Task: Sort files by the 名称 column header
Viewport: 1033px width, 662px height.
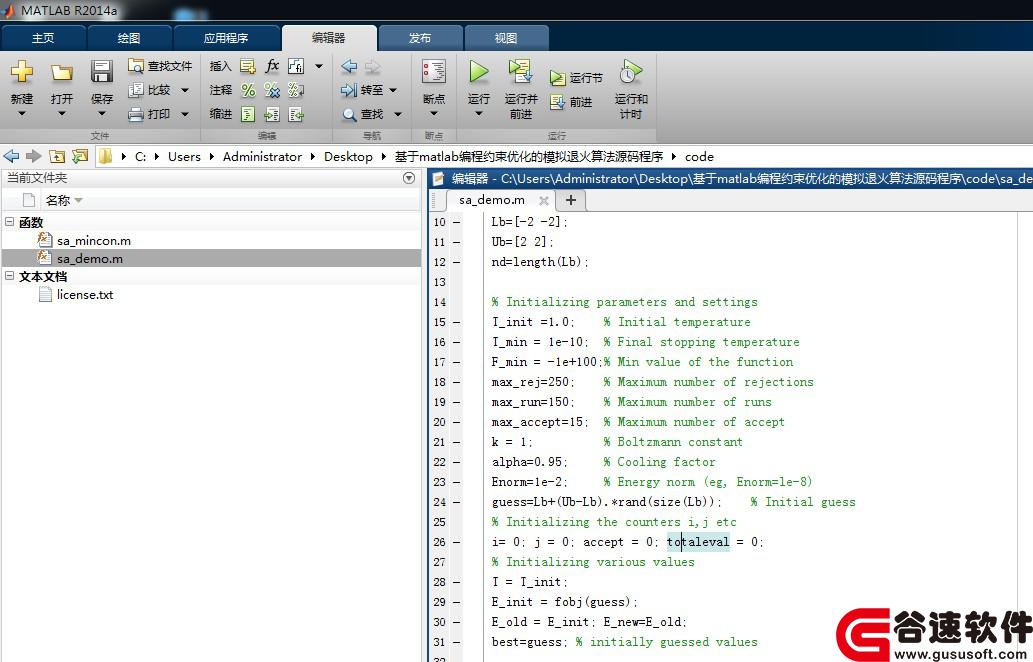Action: click(x=57, y=200)
